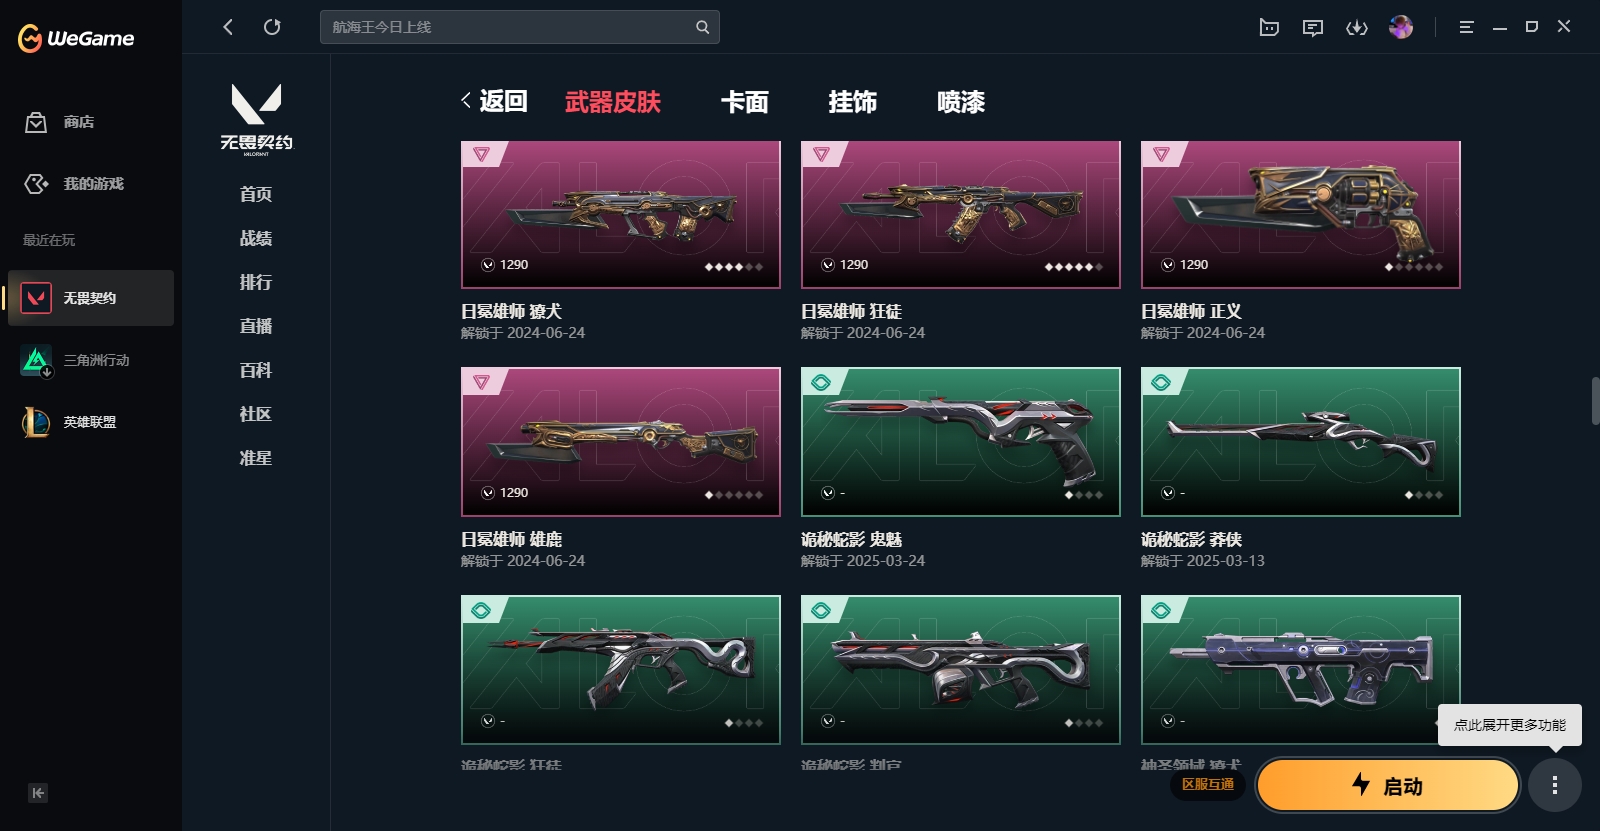Open the 日冕雄师 正义 skin thumbnail
The width and height of the screenshot is (1600, 831).
click(x=1300, y=214)
